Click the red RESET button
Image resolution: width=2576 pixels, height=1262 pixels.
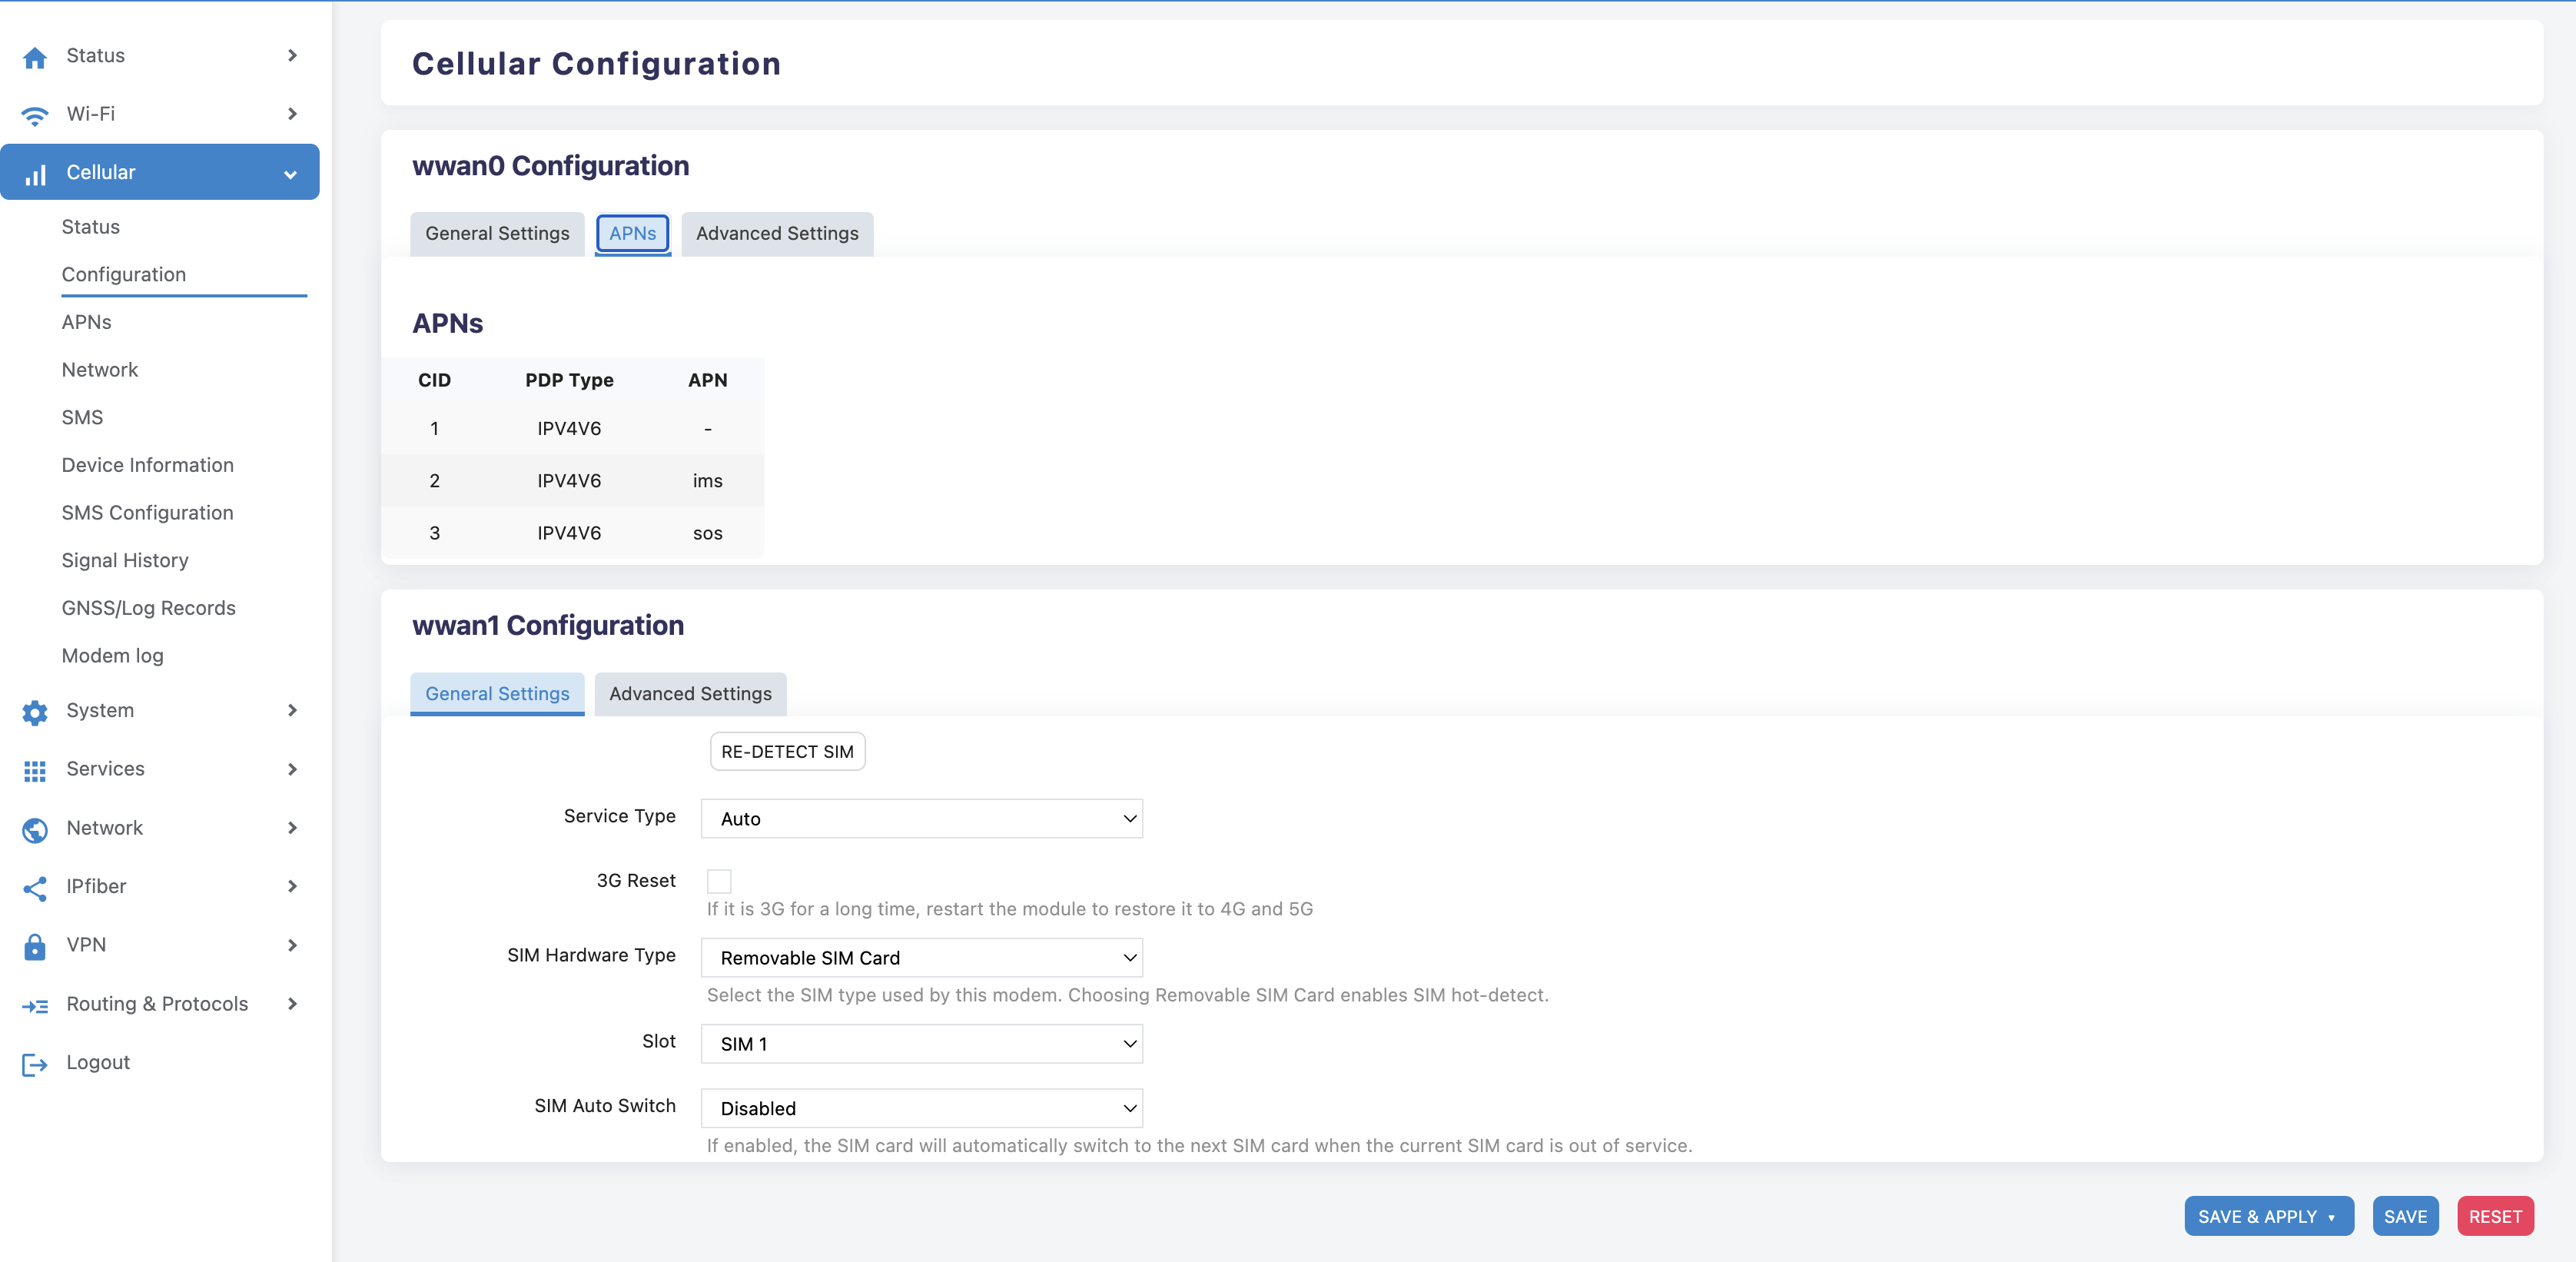(x=2495, y=1216)
